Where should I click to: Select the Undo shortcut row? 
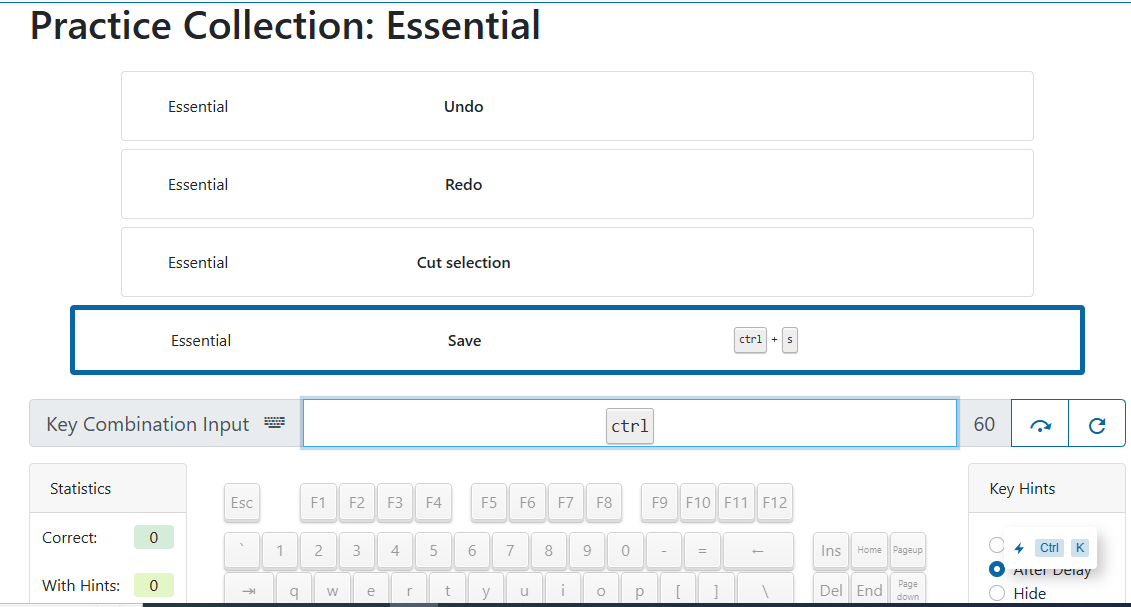[x=577, y=106]
